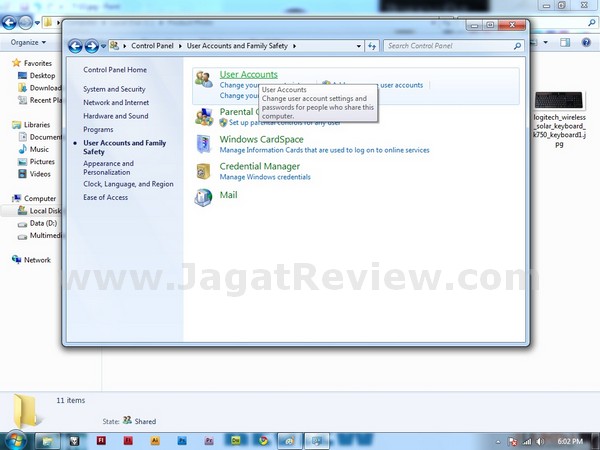Click the Search Control Panel field
The height and width of the screenshot is (450, 600).
coord(450,46)
